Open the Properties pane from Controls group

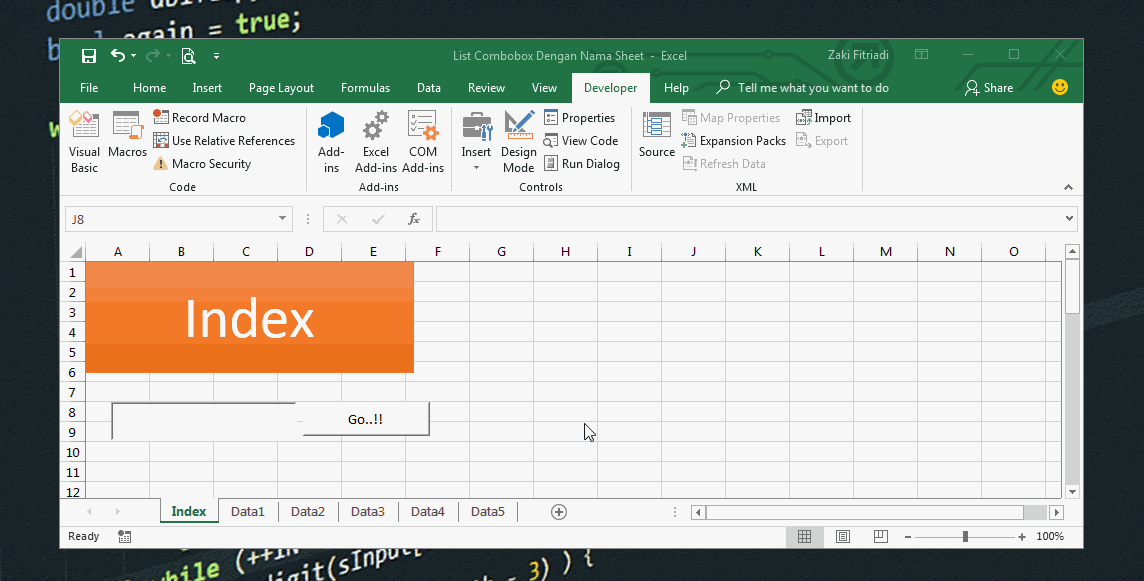[x=581, y=117]
